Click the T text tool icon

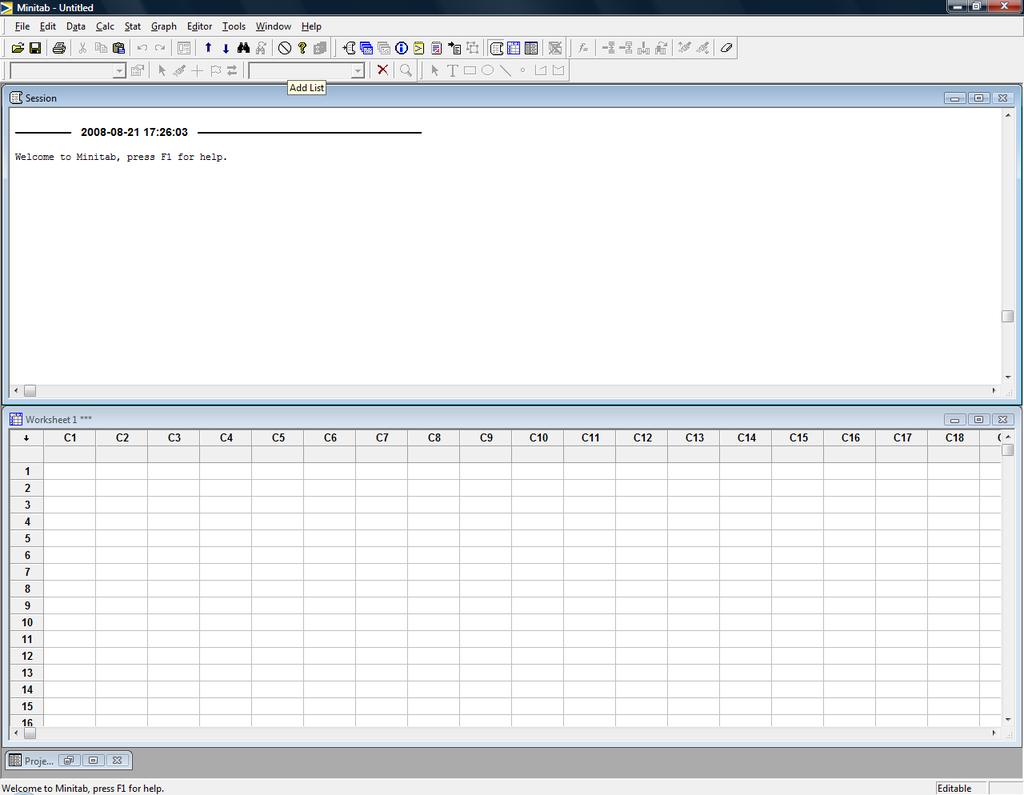coord(452,70)
